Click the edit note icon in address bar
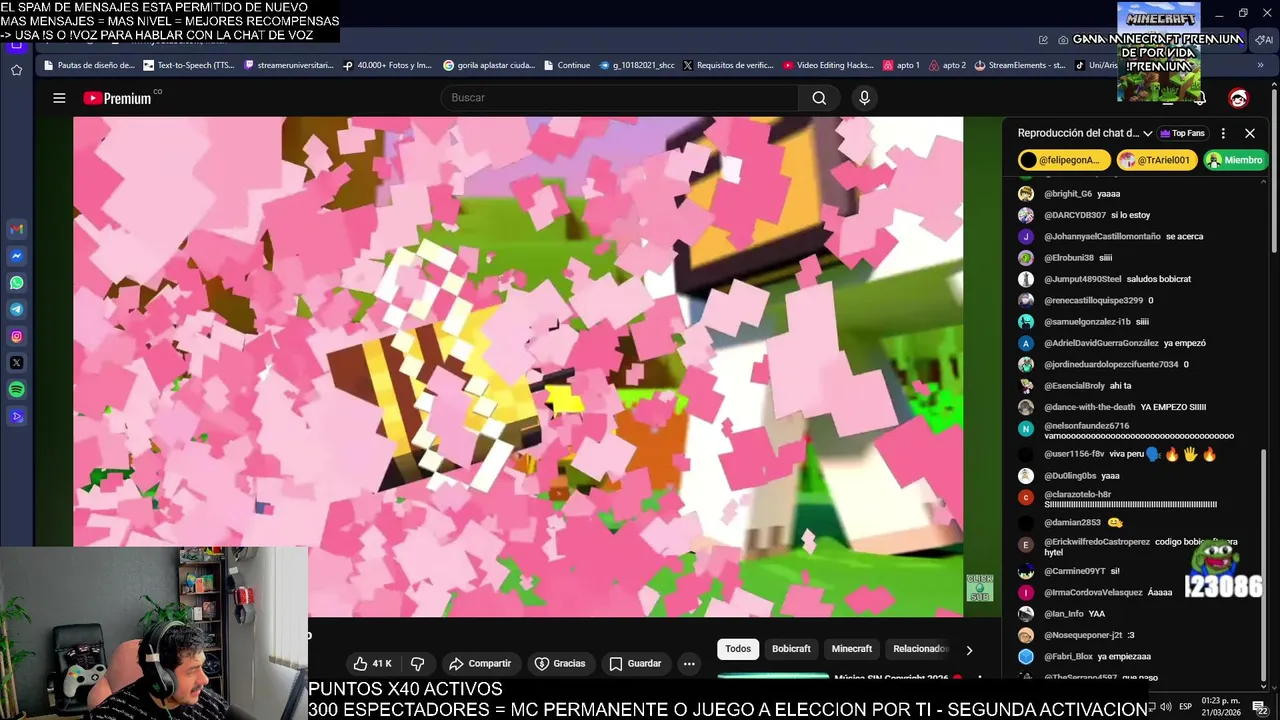 coord(1044,40)
